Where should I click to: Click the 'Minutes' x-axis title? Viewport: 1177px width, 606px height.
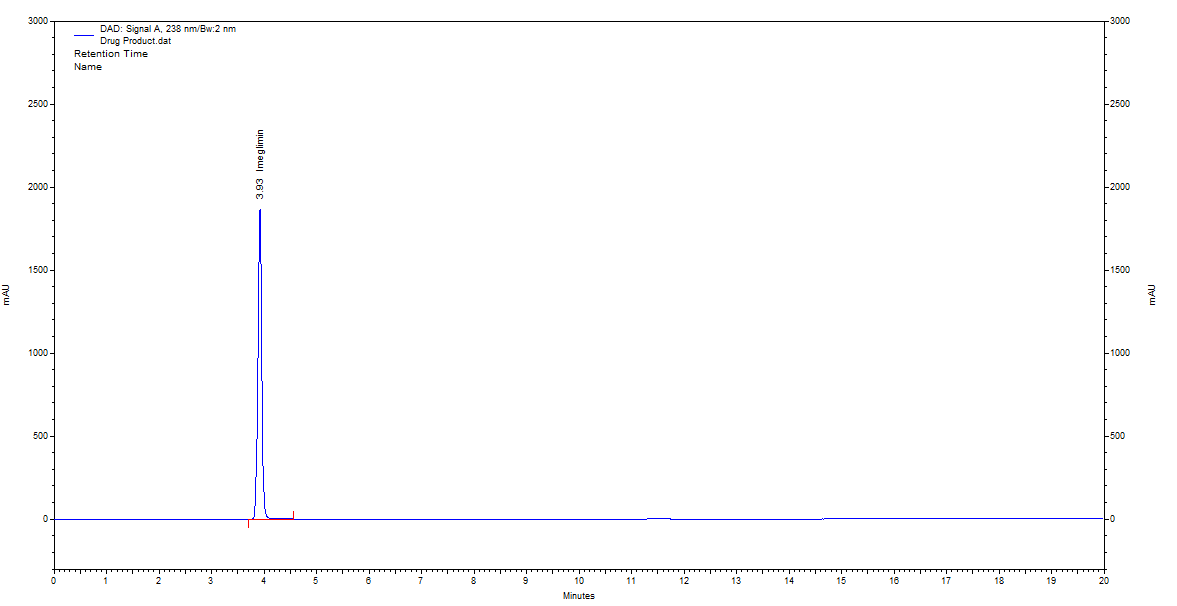coord(578,596)
